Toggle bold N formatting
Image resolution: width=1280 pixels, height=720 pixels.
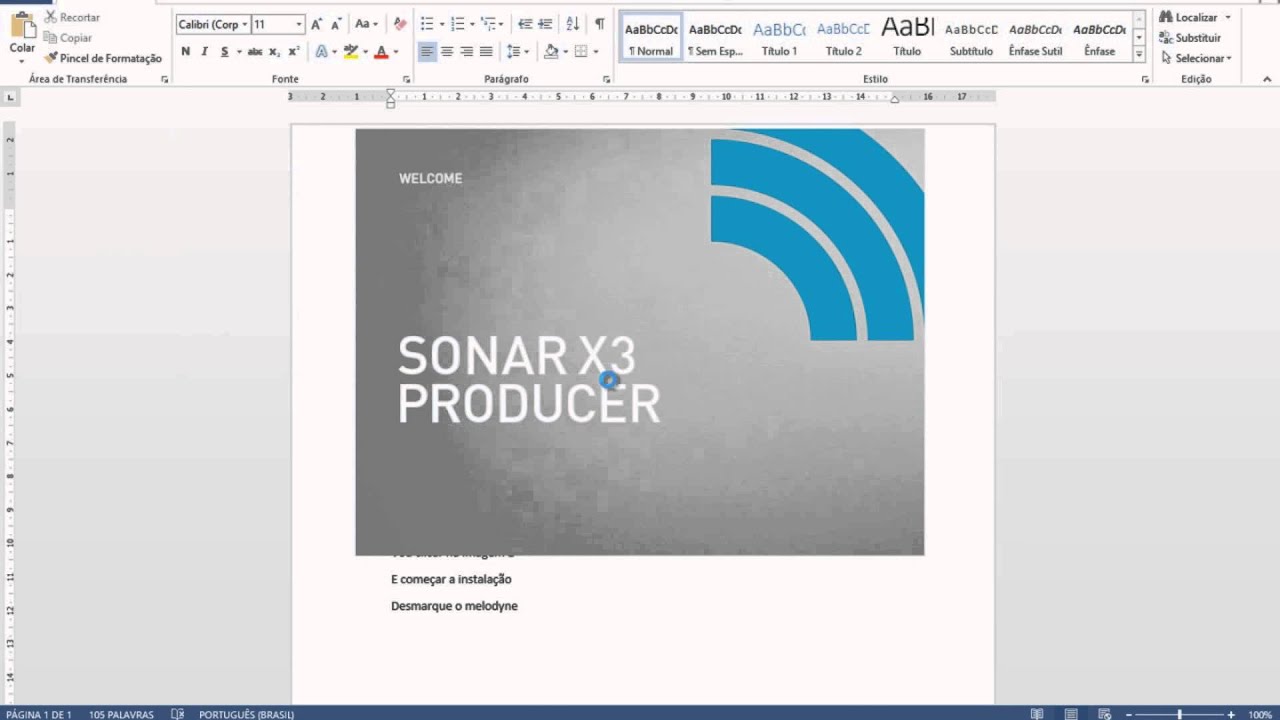[185, 51]
